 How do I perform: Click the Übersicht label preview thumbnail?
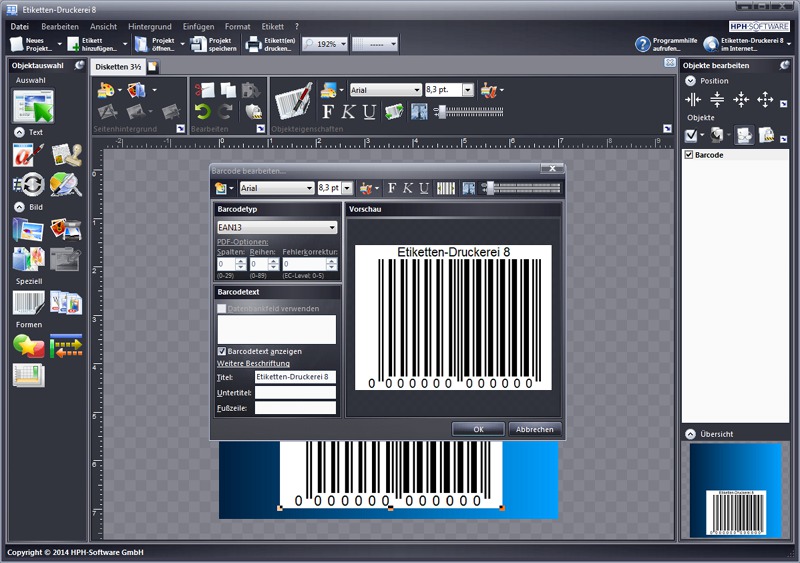[x=735, y=490]
